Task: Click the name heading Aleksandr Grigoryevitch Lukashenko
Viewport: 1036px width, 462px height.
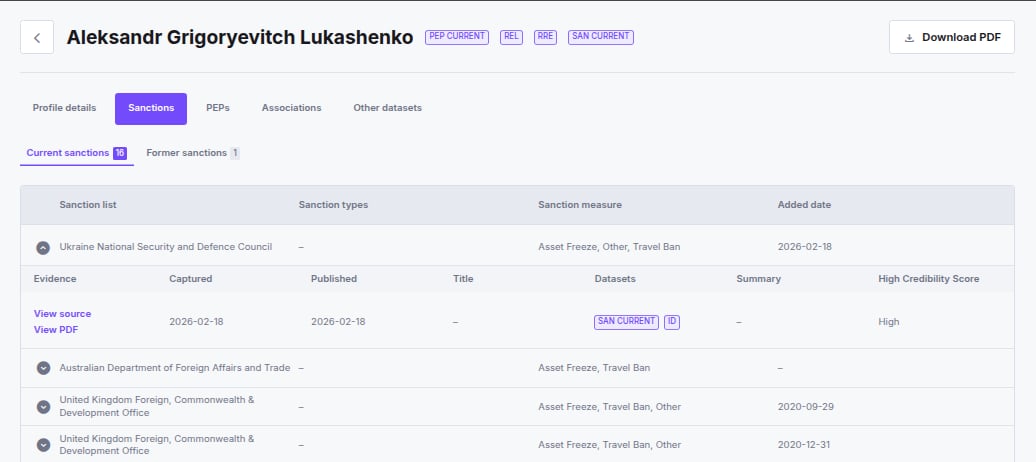Action: [240, 38]
